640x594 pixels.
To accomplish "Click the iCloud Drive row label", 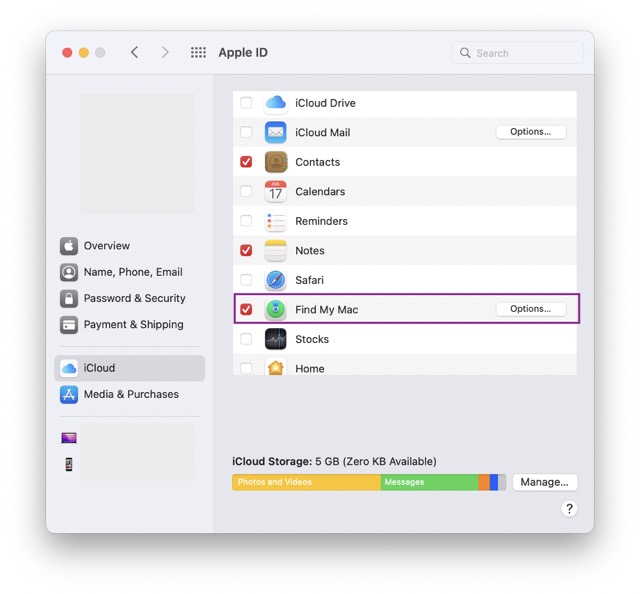I will pyautogui.click(x=325, y=103).
